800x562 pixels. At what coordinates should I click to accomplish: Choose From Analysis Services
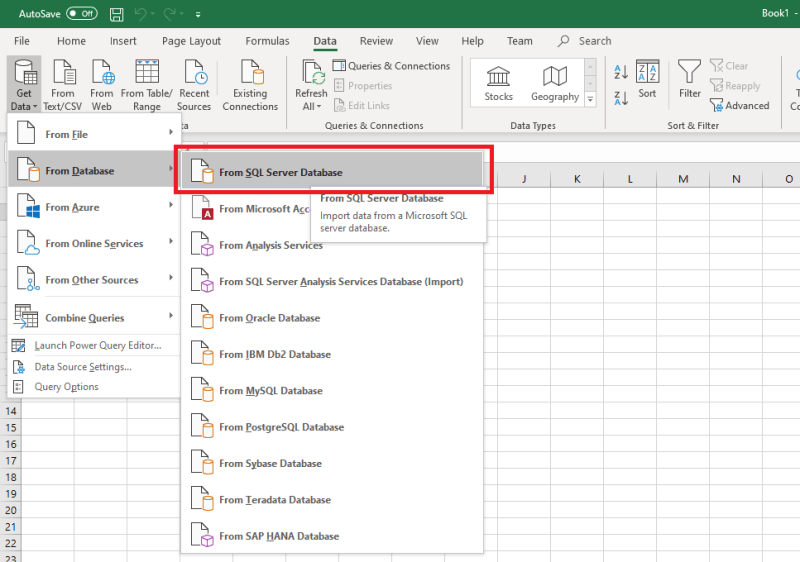point(332,245)
